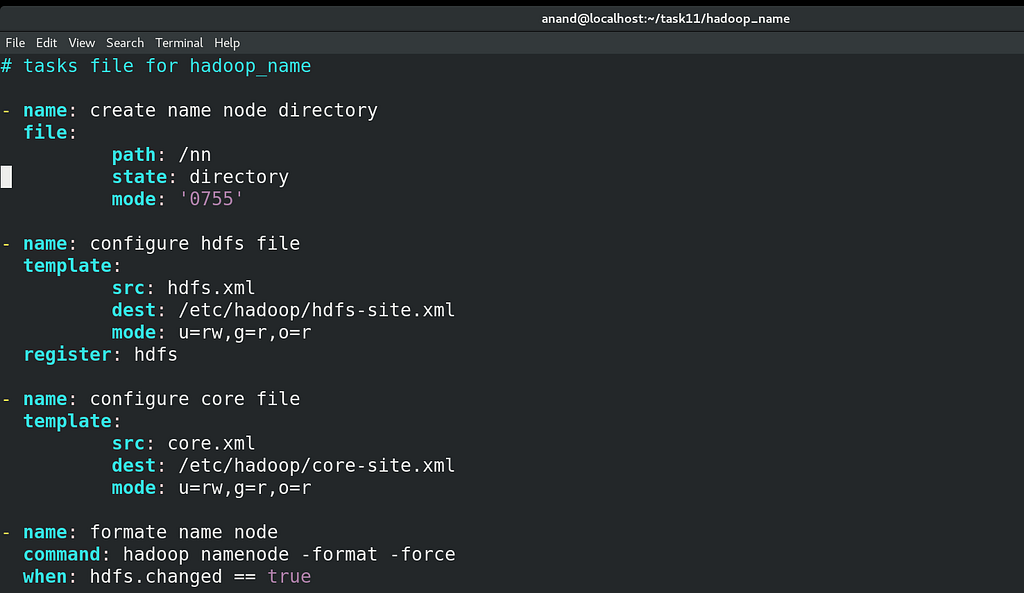The width and height of the screenshot is (1024, 593).
Task: Open the File menu
Action: (x=15, y=43)
